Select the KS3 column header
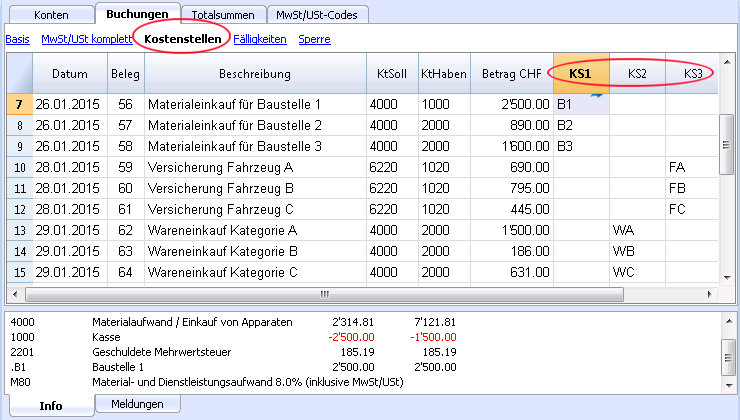 point(692,74)
